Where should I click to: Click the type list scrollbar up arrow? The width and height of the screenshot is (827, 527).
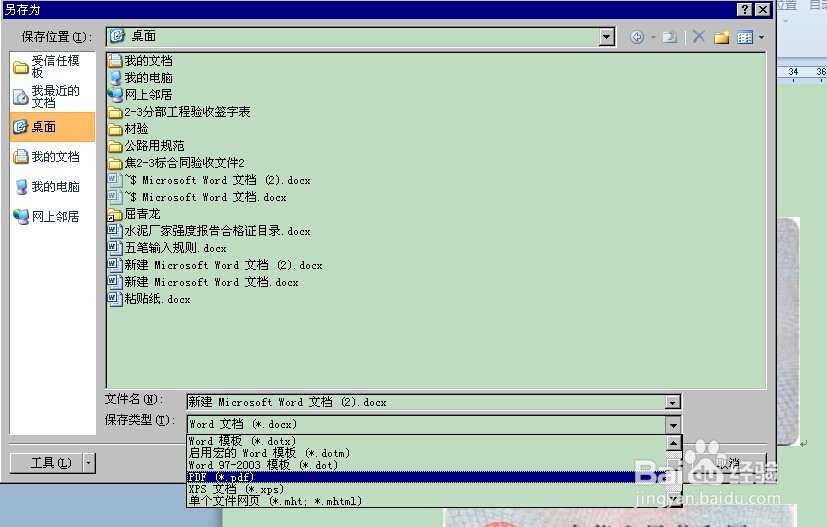tap(674, 443)
